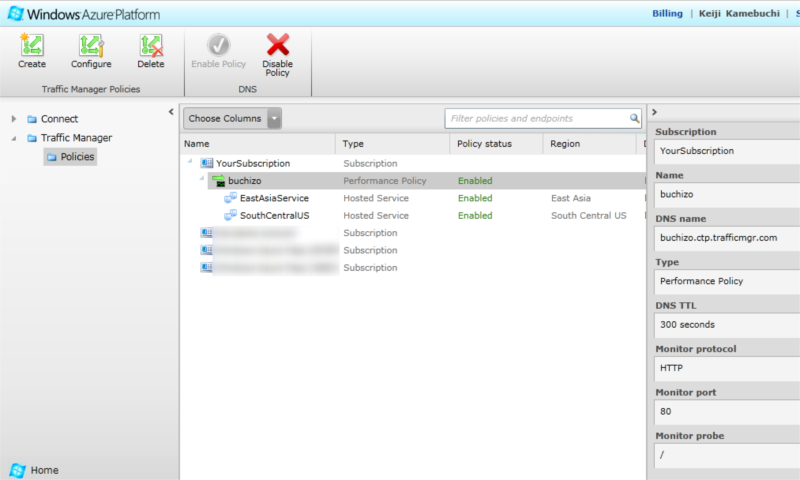Click the Create policy icon
This screenshot has width=800, height=480.
[32, 45]
